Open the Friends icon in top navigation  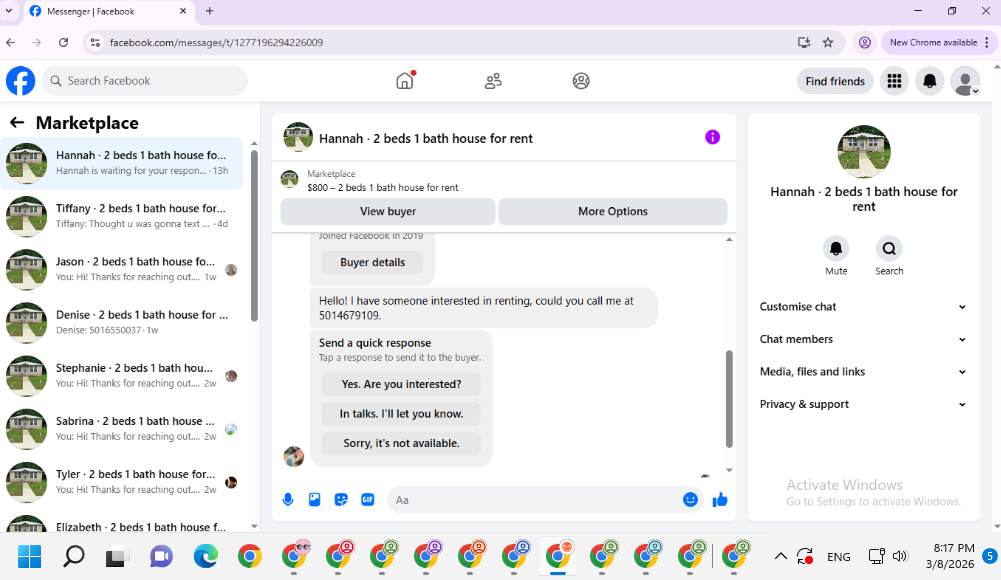pos(493,81)
